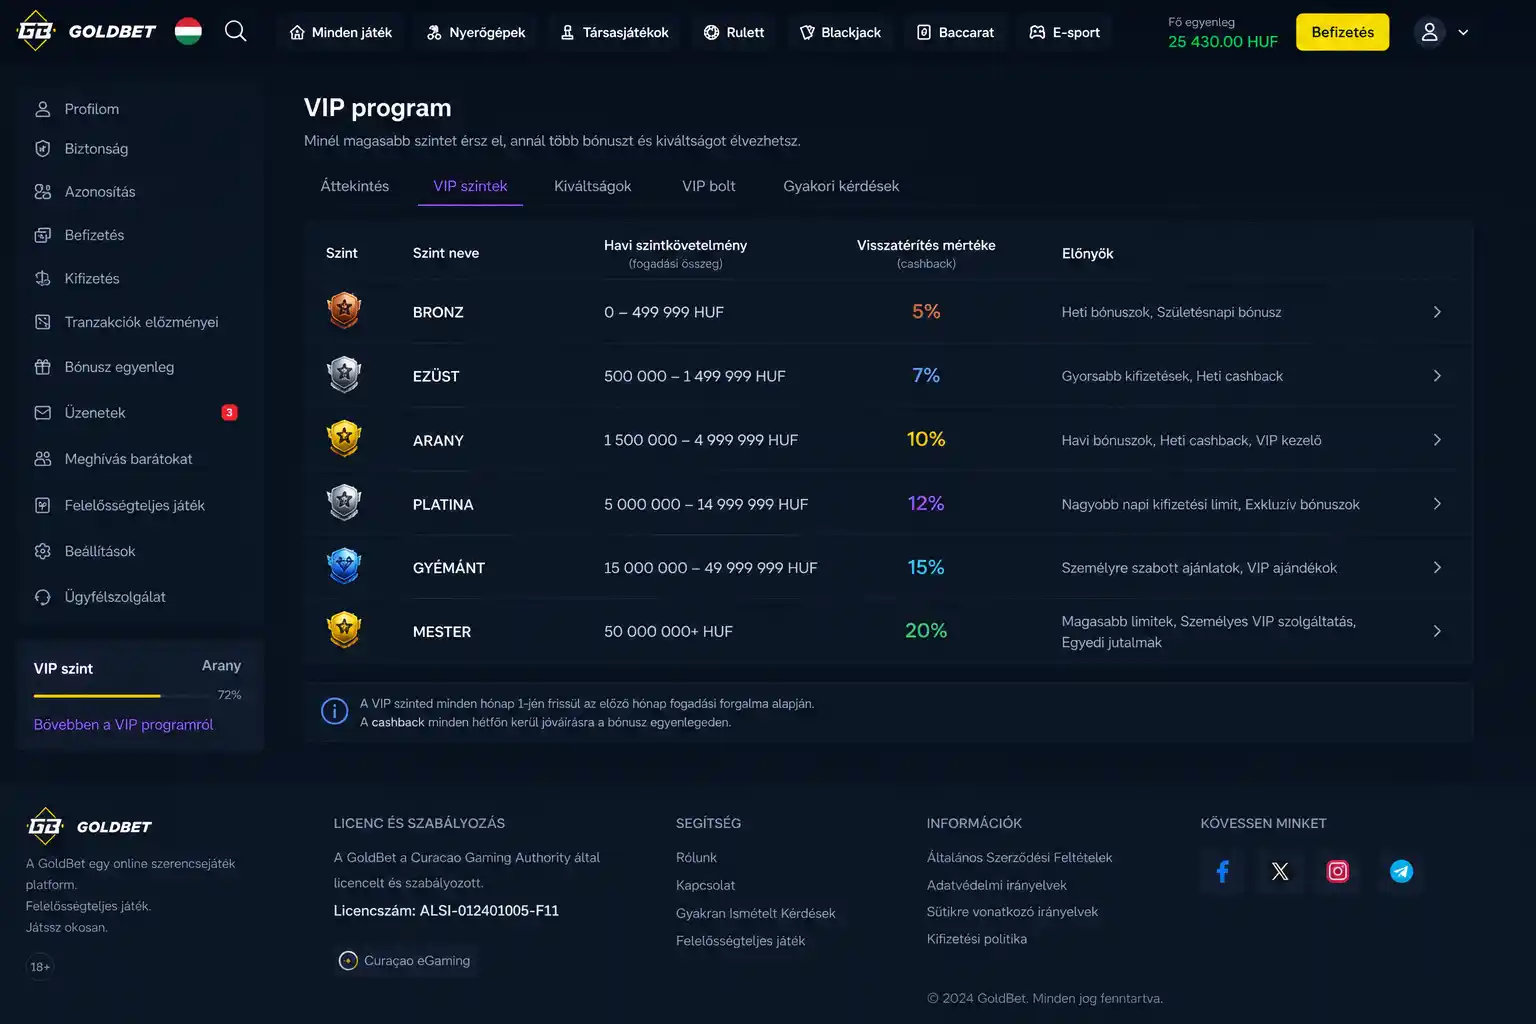Go to Társasjátékok section
This screenshot has height=1024, width=1536.
pos(614,32)
